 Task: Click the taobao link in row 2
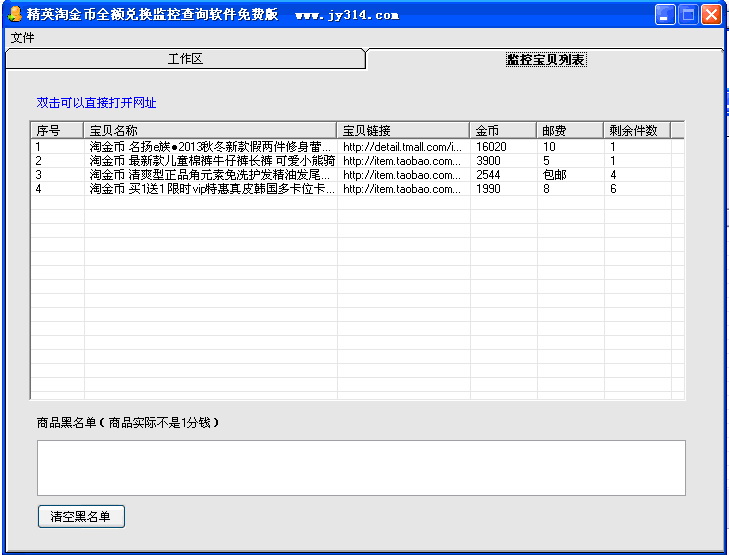click(x=402, y=161)
